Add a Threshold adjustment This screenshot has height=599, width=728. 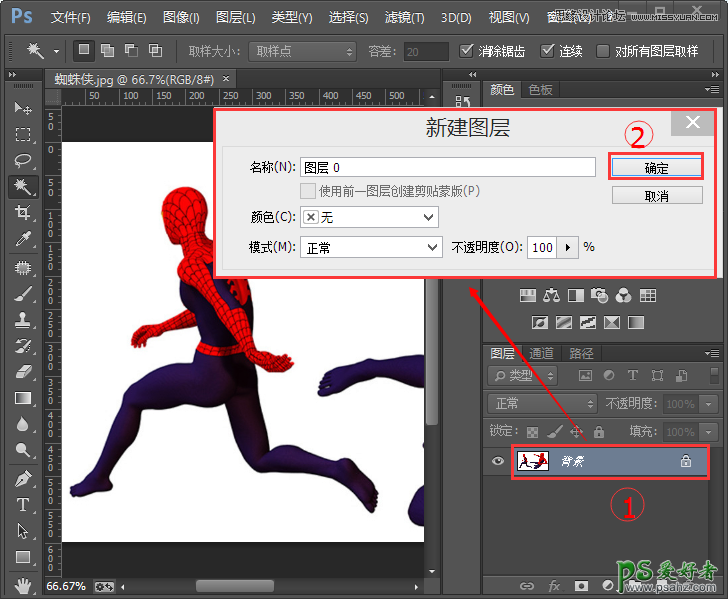(588, 322)
